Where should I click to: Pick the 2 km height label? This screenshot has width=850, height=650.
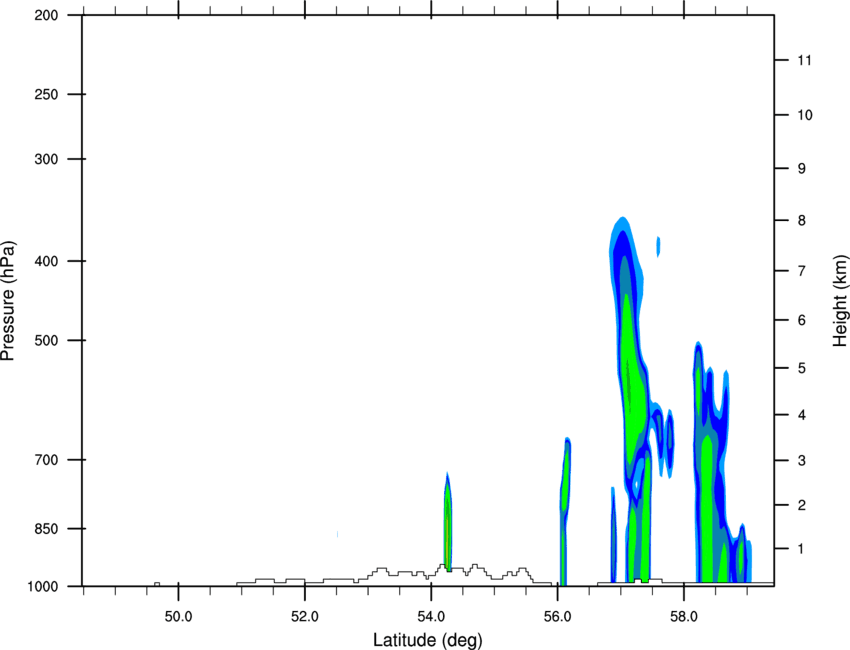802,505
